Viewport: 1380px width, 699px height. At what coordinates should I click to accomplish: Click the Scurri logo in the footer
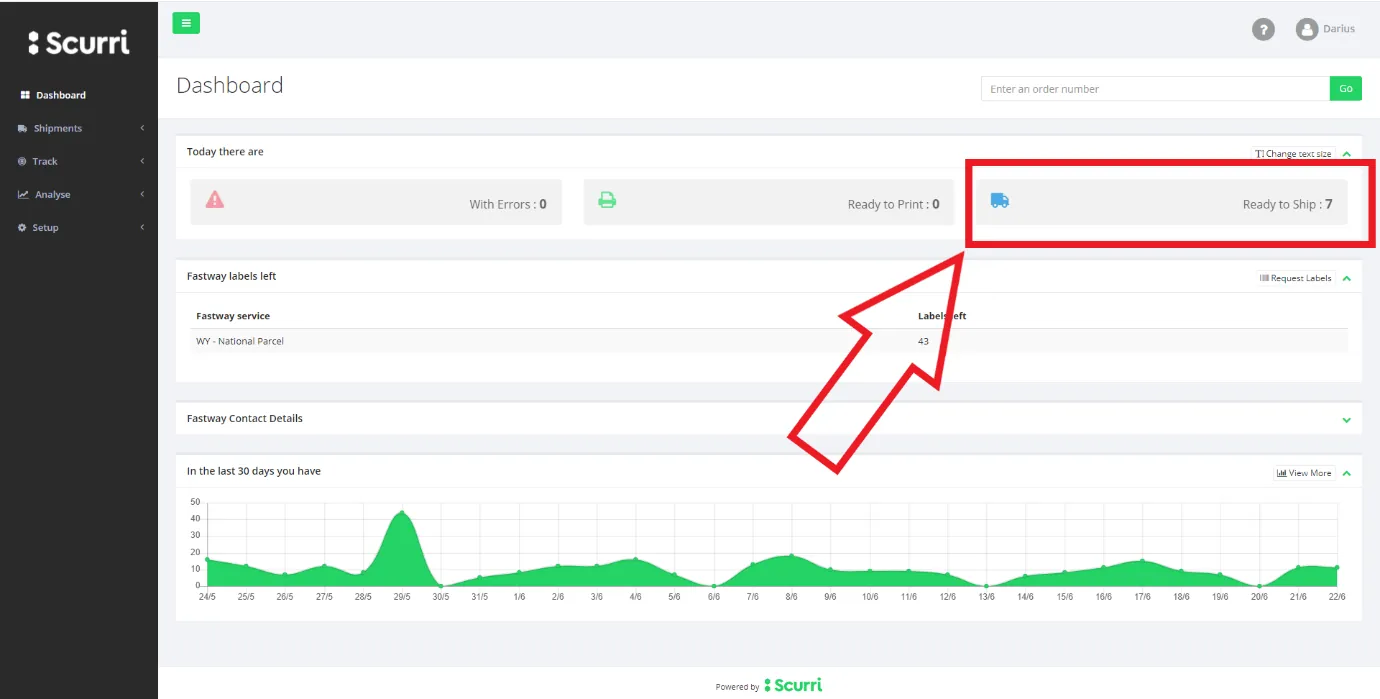coord(793,685)
